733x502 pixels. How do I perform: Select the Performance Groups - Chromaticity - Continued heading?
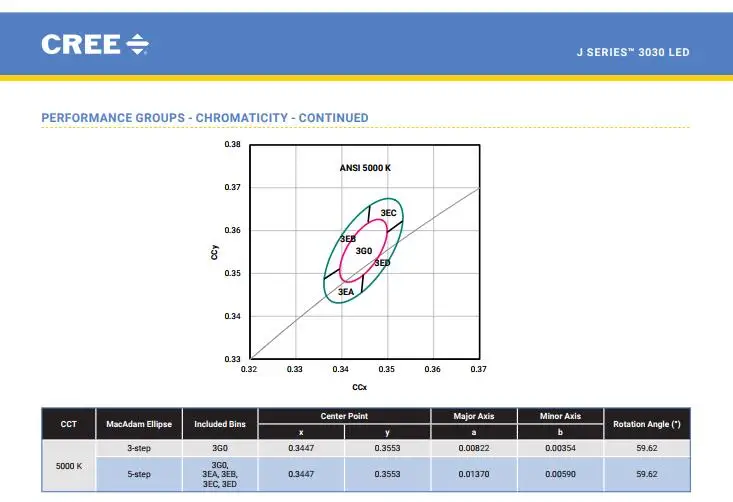tap(205, 118)
